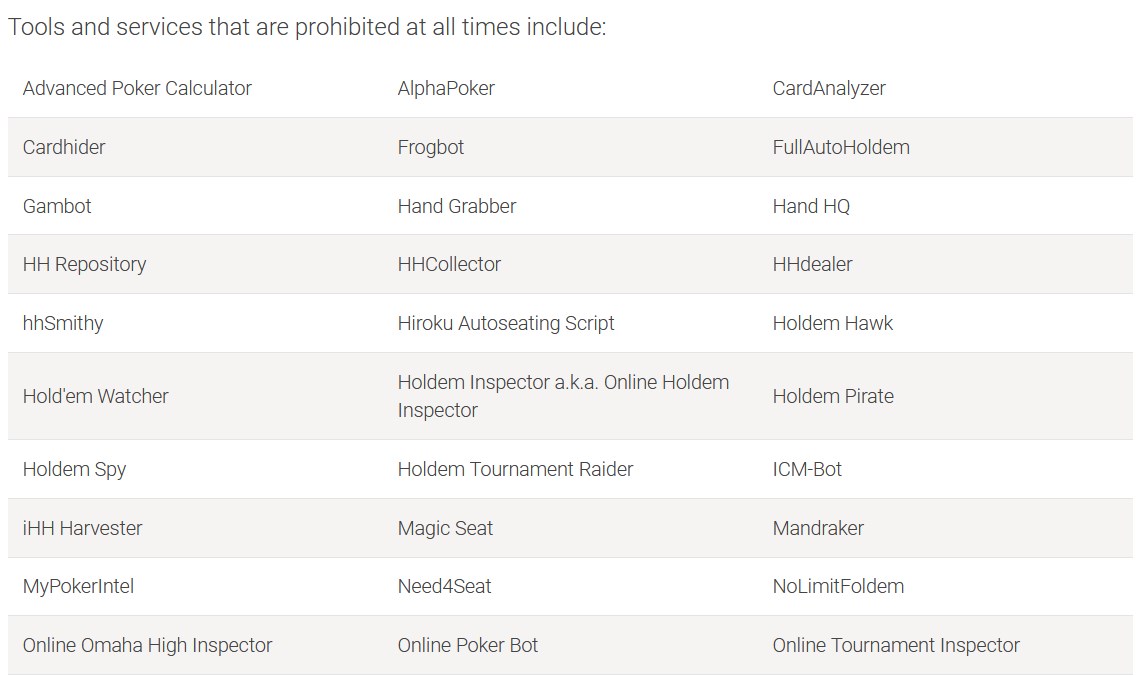Click the Frogbot text
This screenshot has width=1140, height=675.
(430, 148)
